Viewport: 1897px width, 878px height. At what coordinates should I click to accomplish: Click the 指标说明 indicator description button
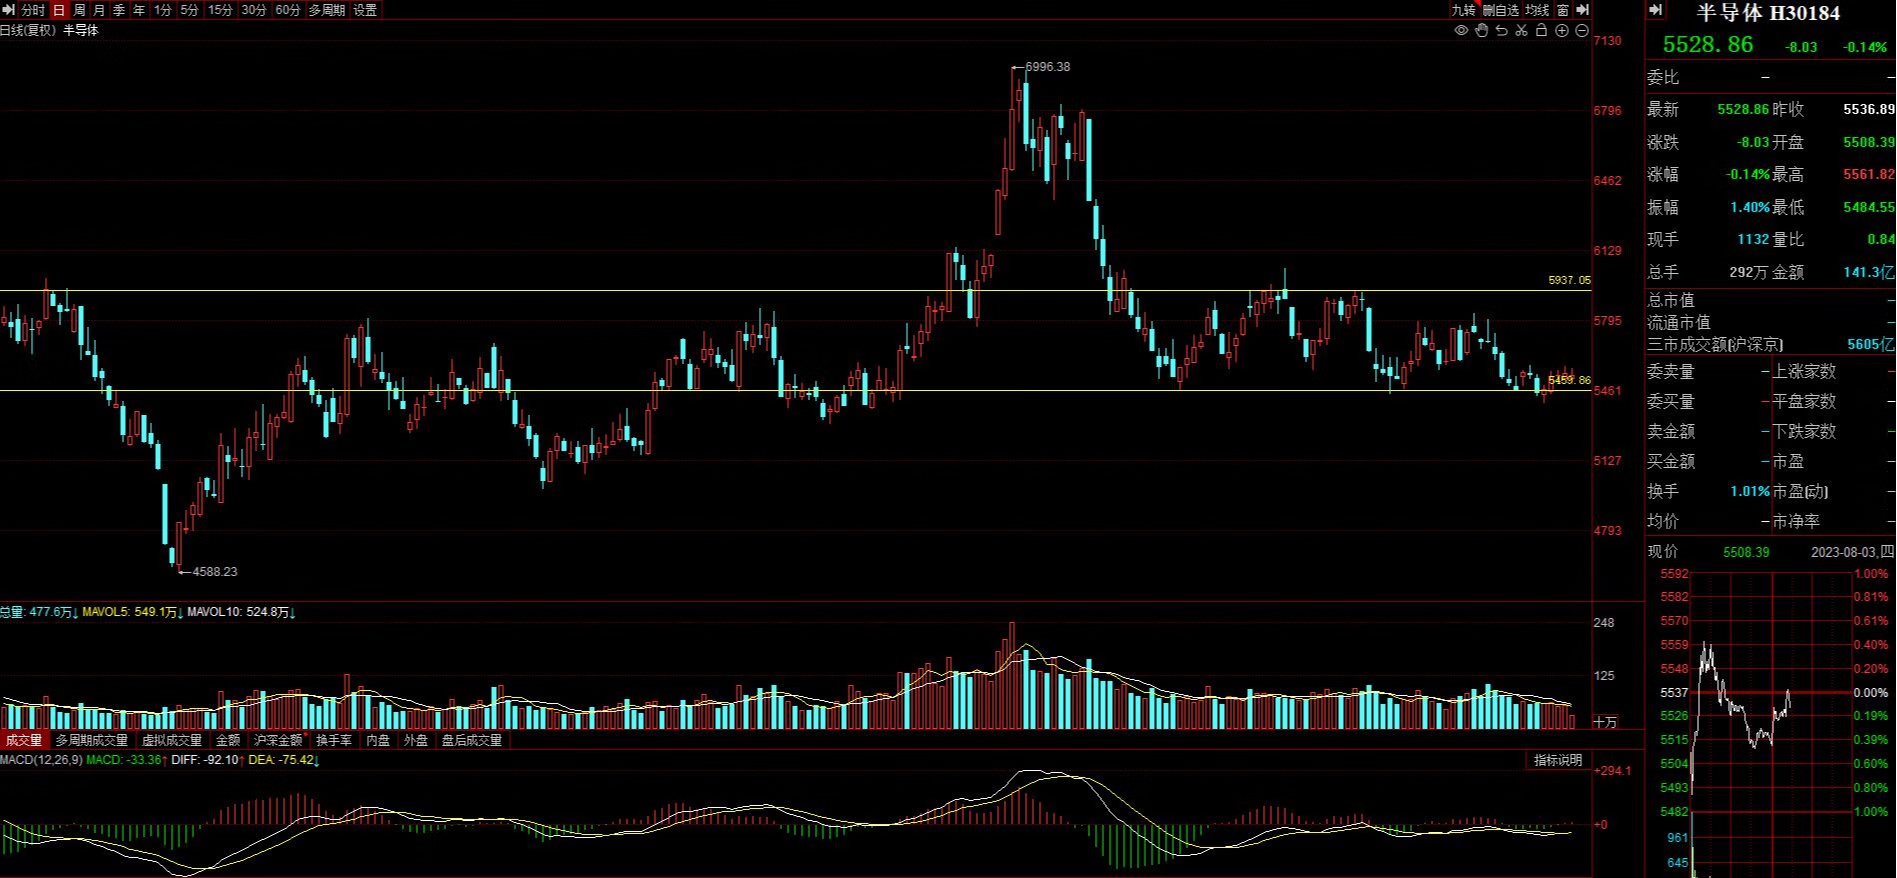[1559, 760]
